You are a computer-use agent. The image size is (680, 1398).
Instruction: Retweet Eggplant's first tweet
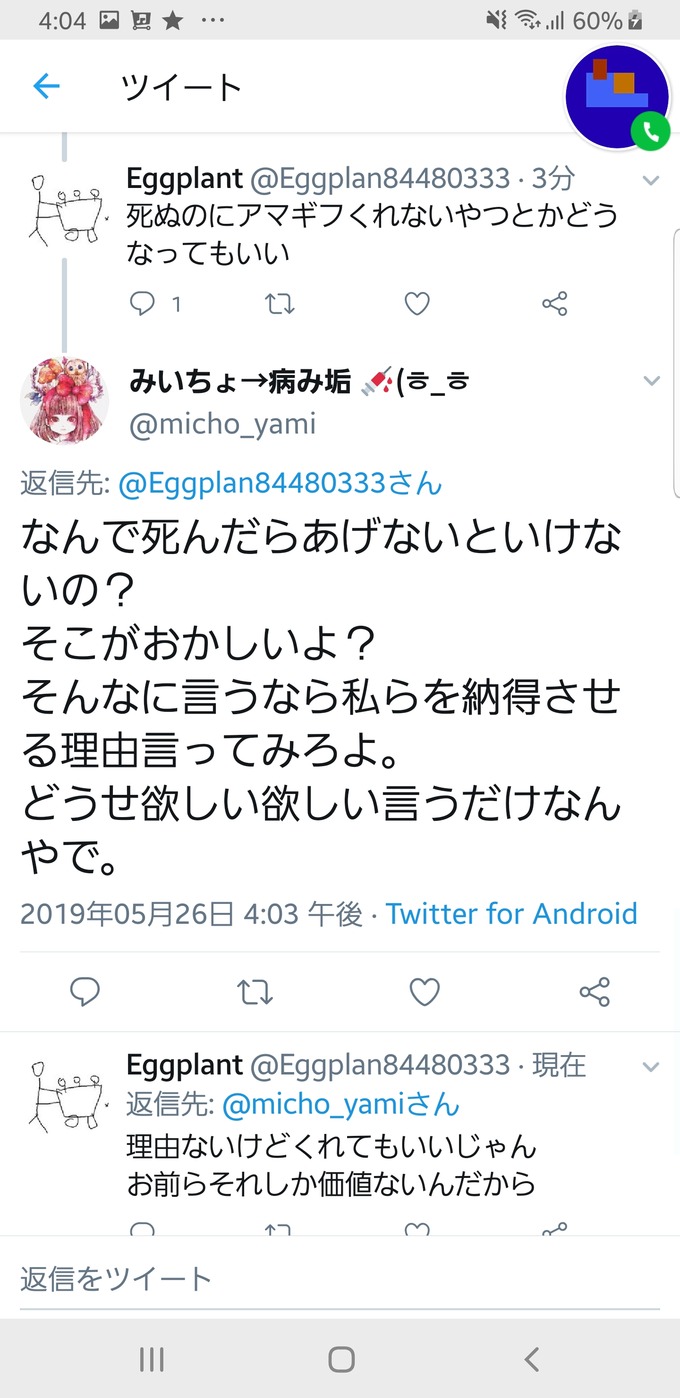point(280,303)
